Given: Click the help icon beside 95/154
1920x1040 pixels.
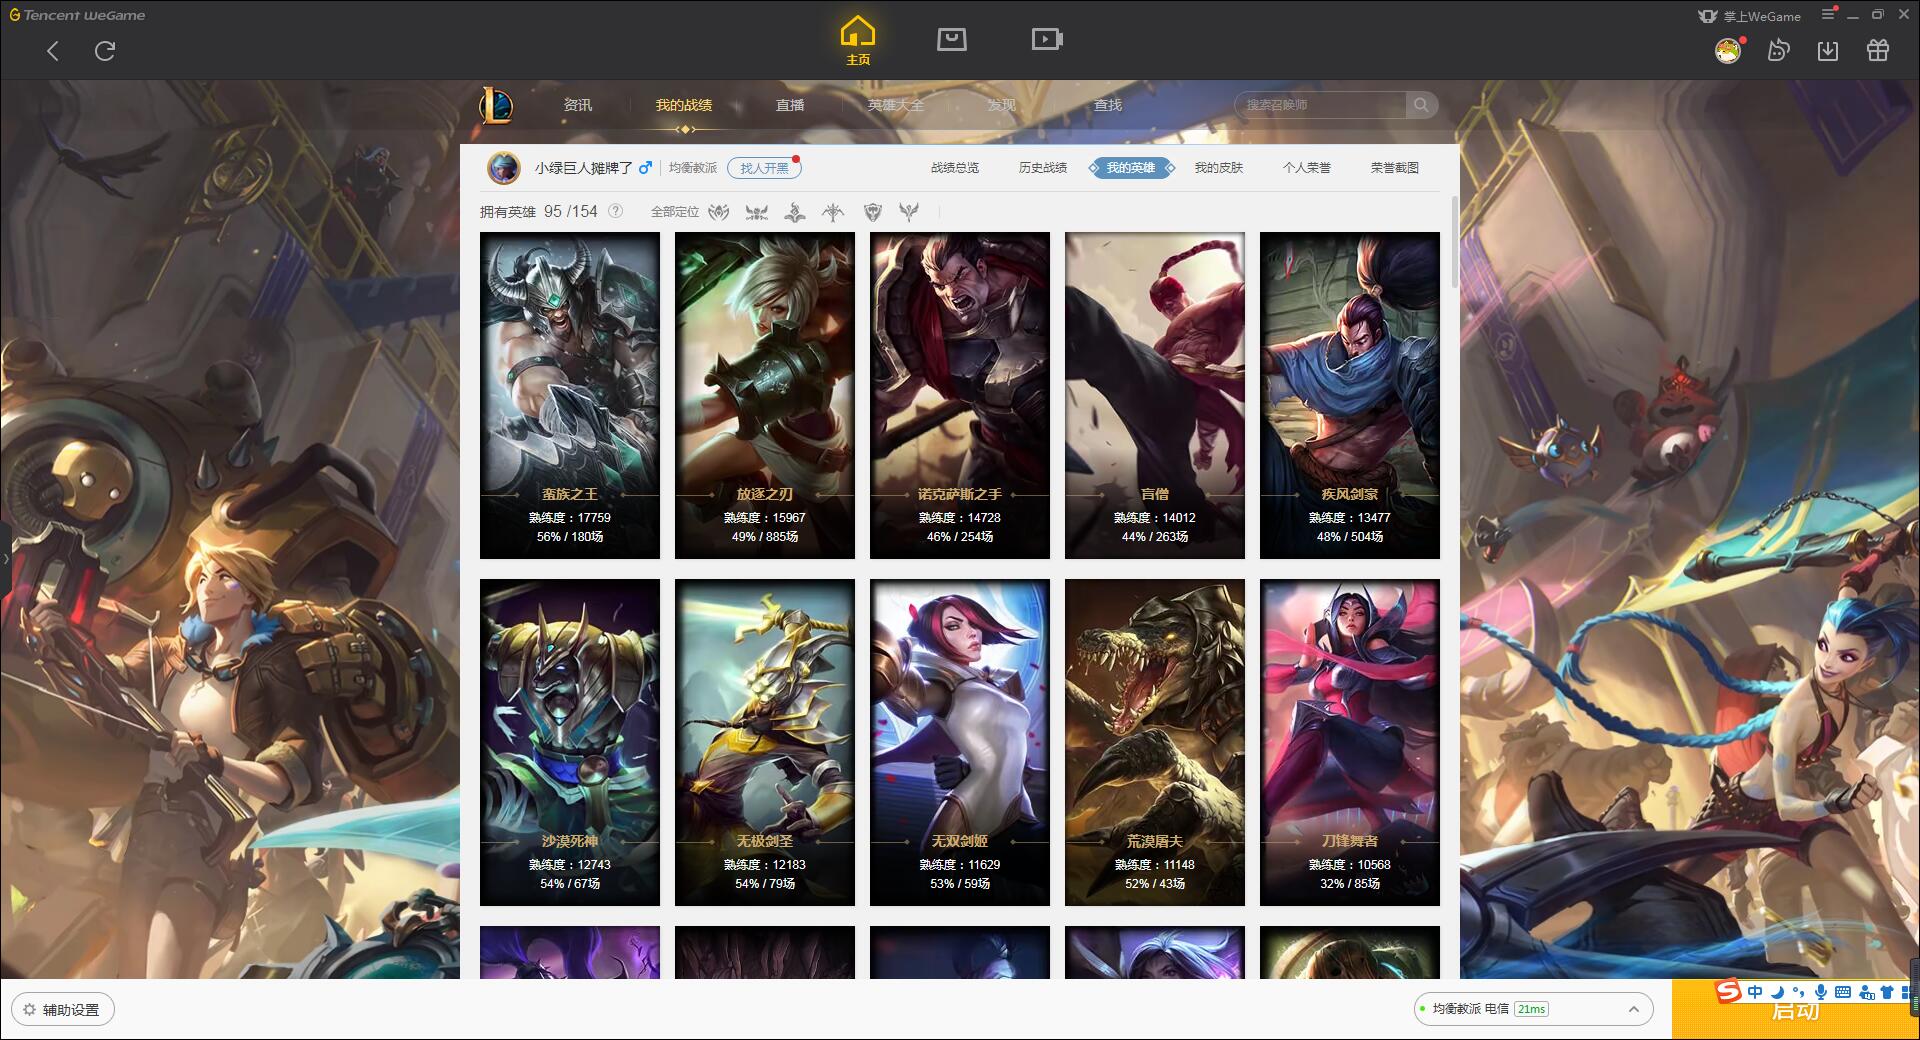Looking at the screenshot, I should tap(616, 211).
